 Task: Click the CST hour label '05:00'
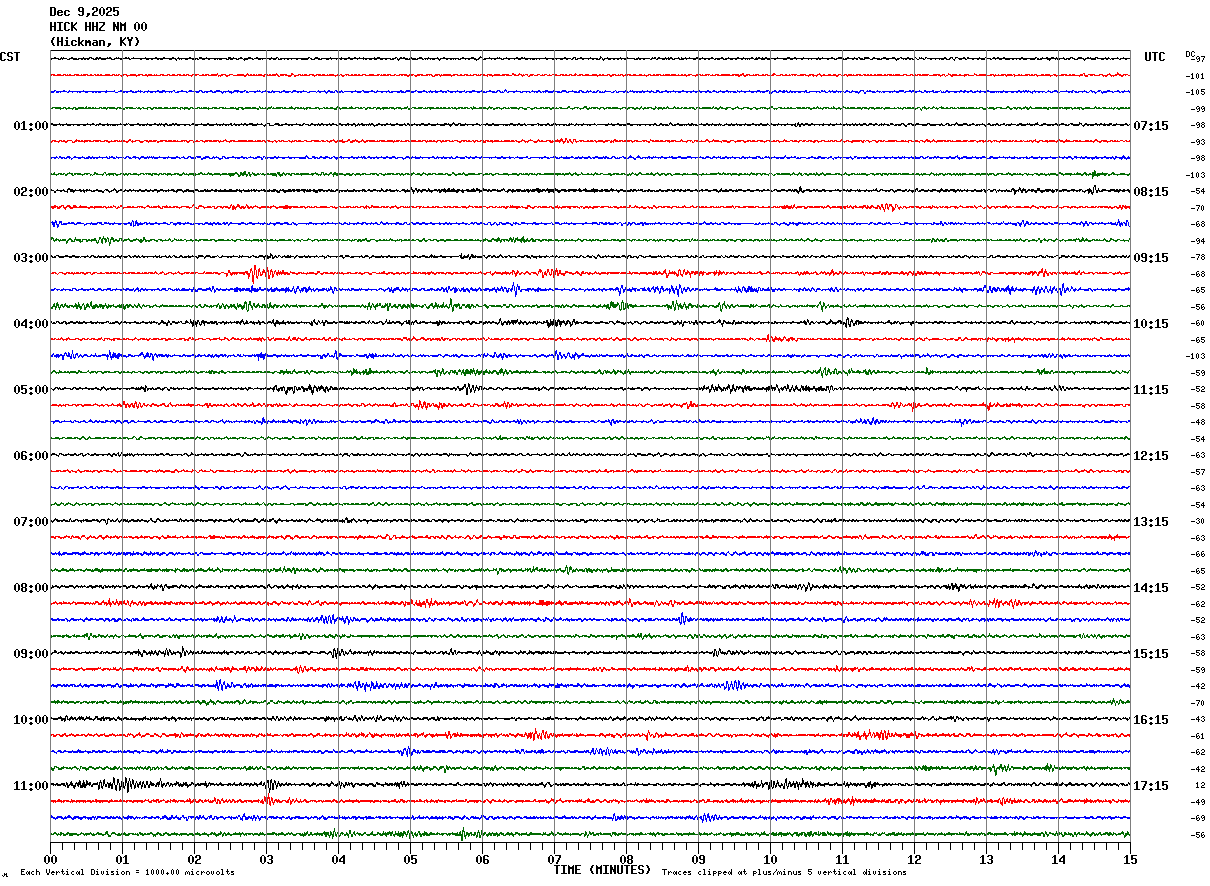[x=31, y=390]
